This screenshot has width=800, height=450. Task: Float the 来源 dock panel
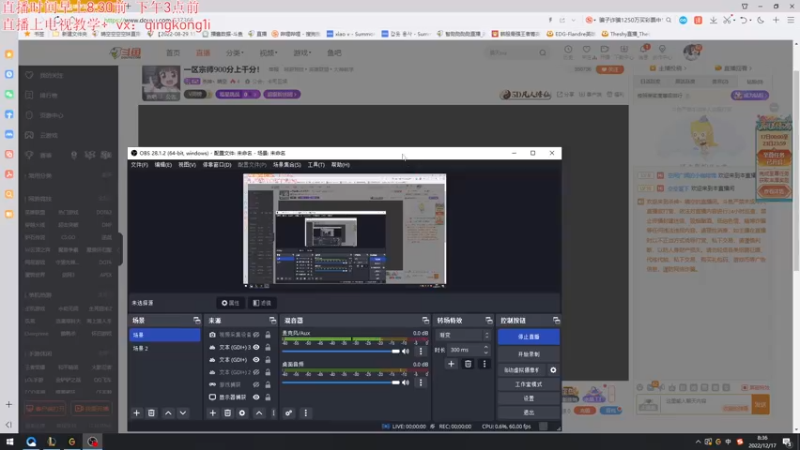pos(272,320)
